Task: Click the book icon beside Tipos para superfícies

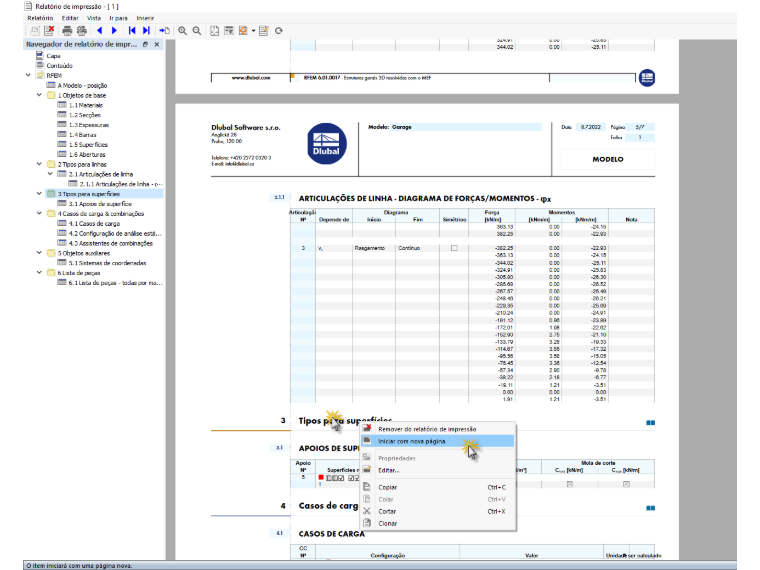Action: point(650,423)
